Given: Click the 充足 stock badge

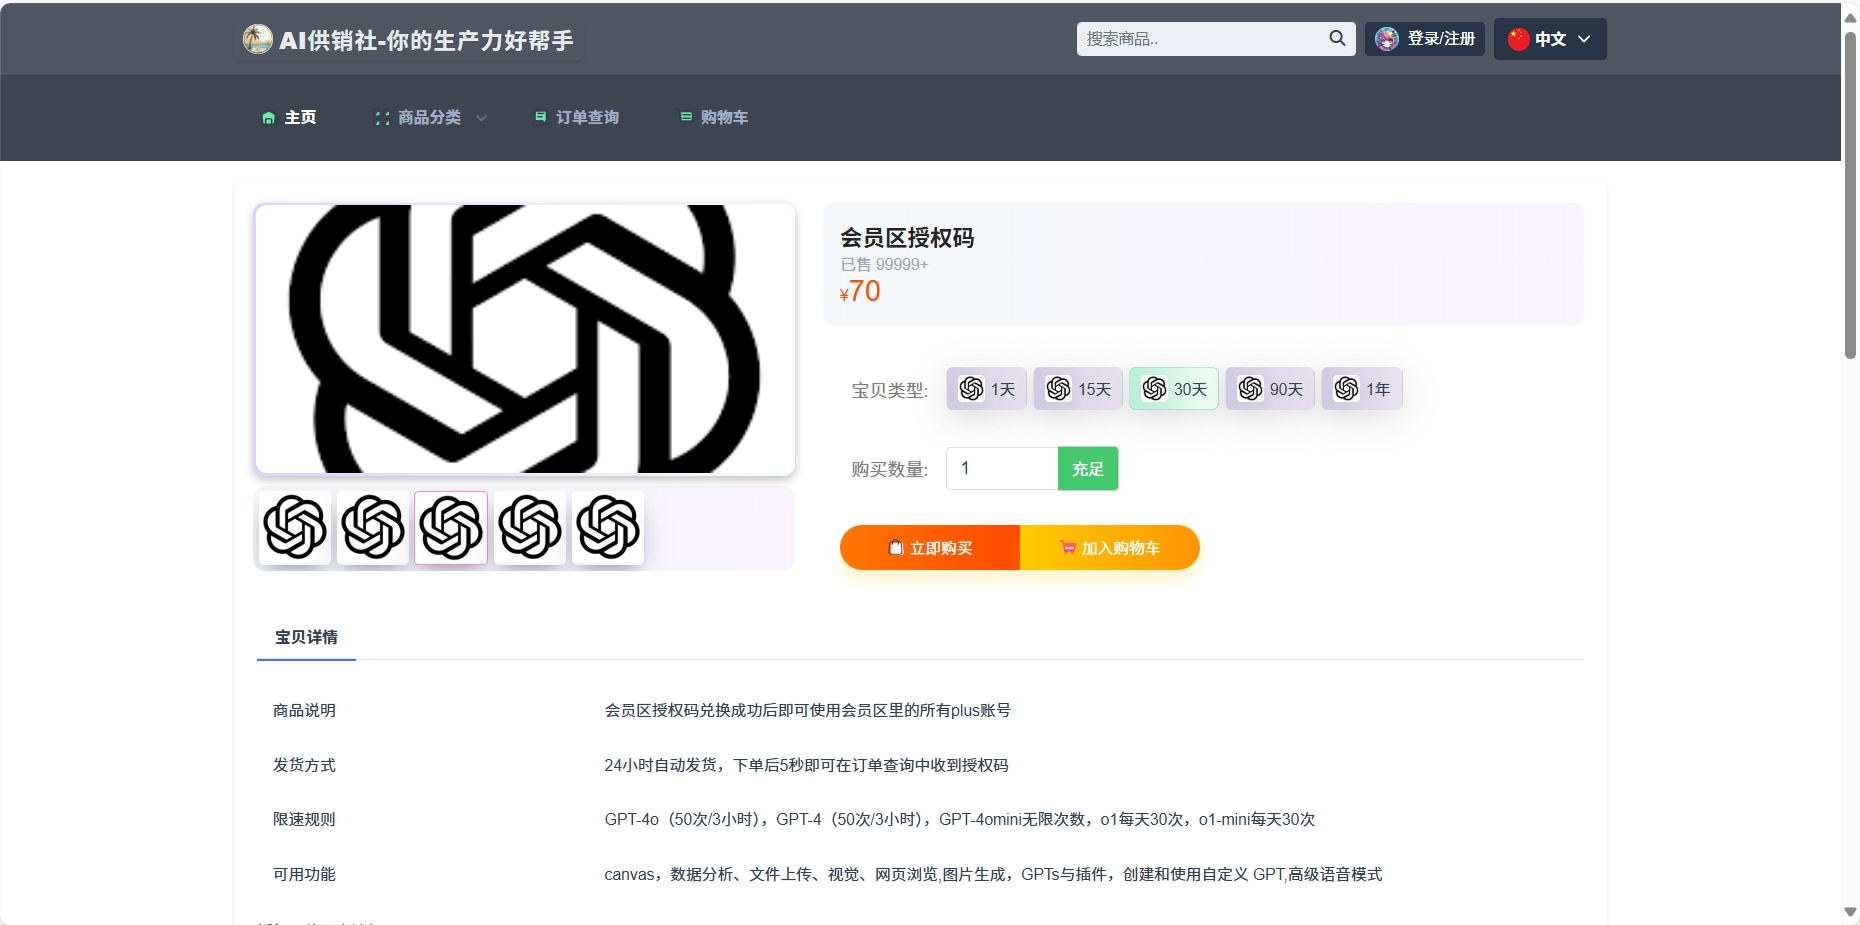Looking at the screenshot, I should point(1088,469).
